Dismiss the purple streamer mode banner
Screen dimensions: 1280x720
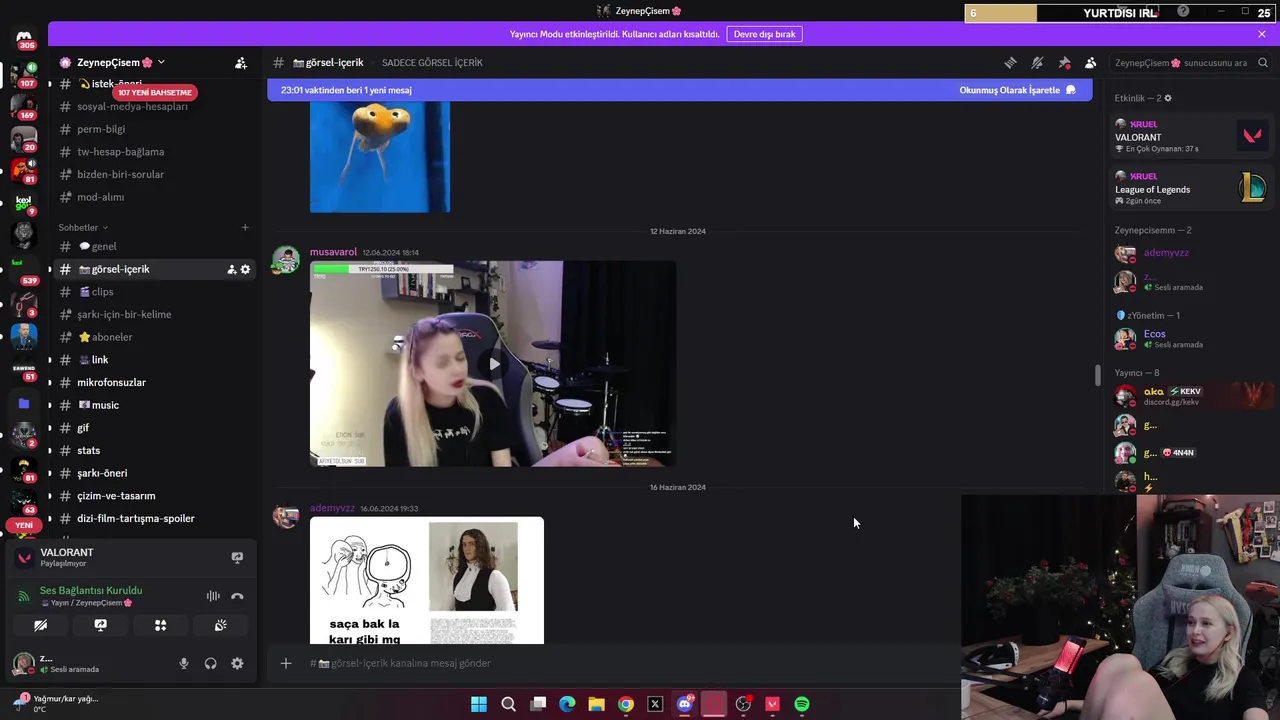pos(1262,34)
